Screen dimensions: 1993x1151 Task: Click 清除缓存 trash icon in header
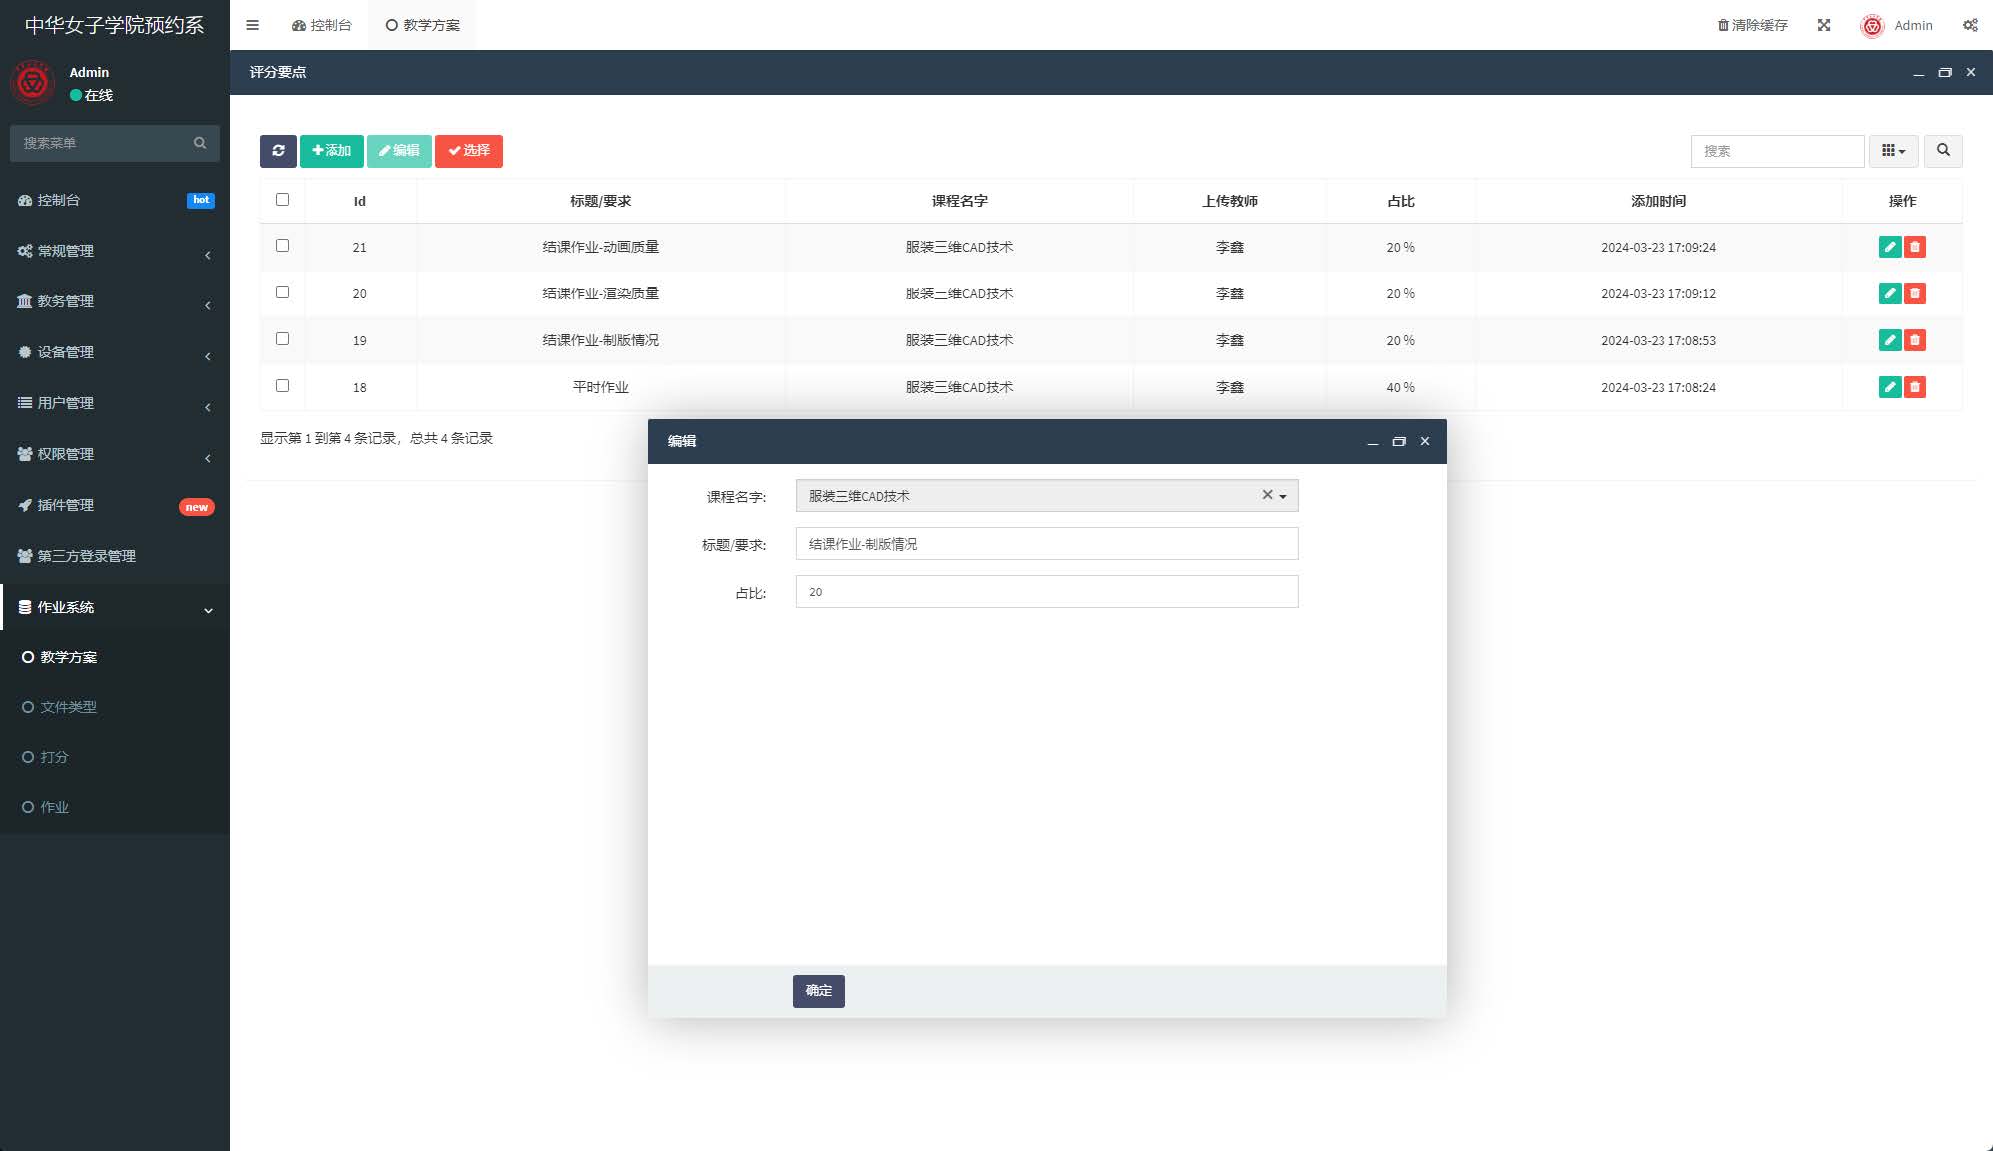click(x=1723, y=25)
